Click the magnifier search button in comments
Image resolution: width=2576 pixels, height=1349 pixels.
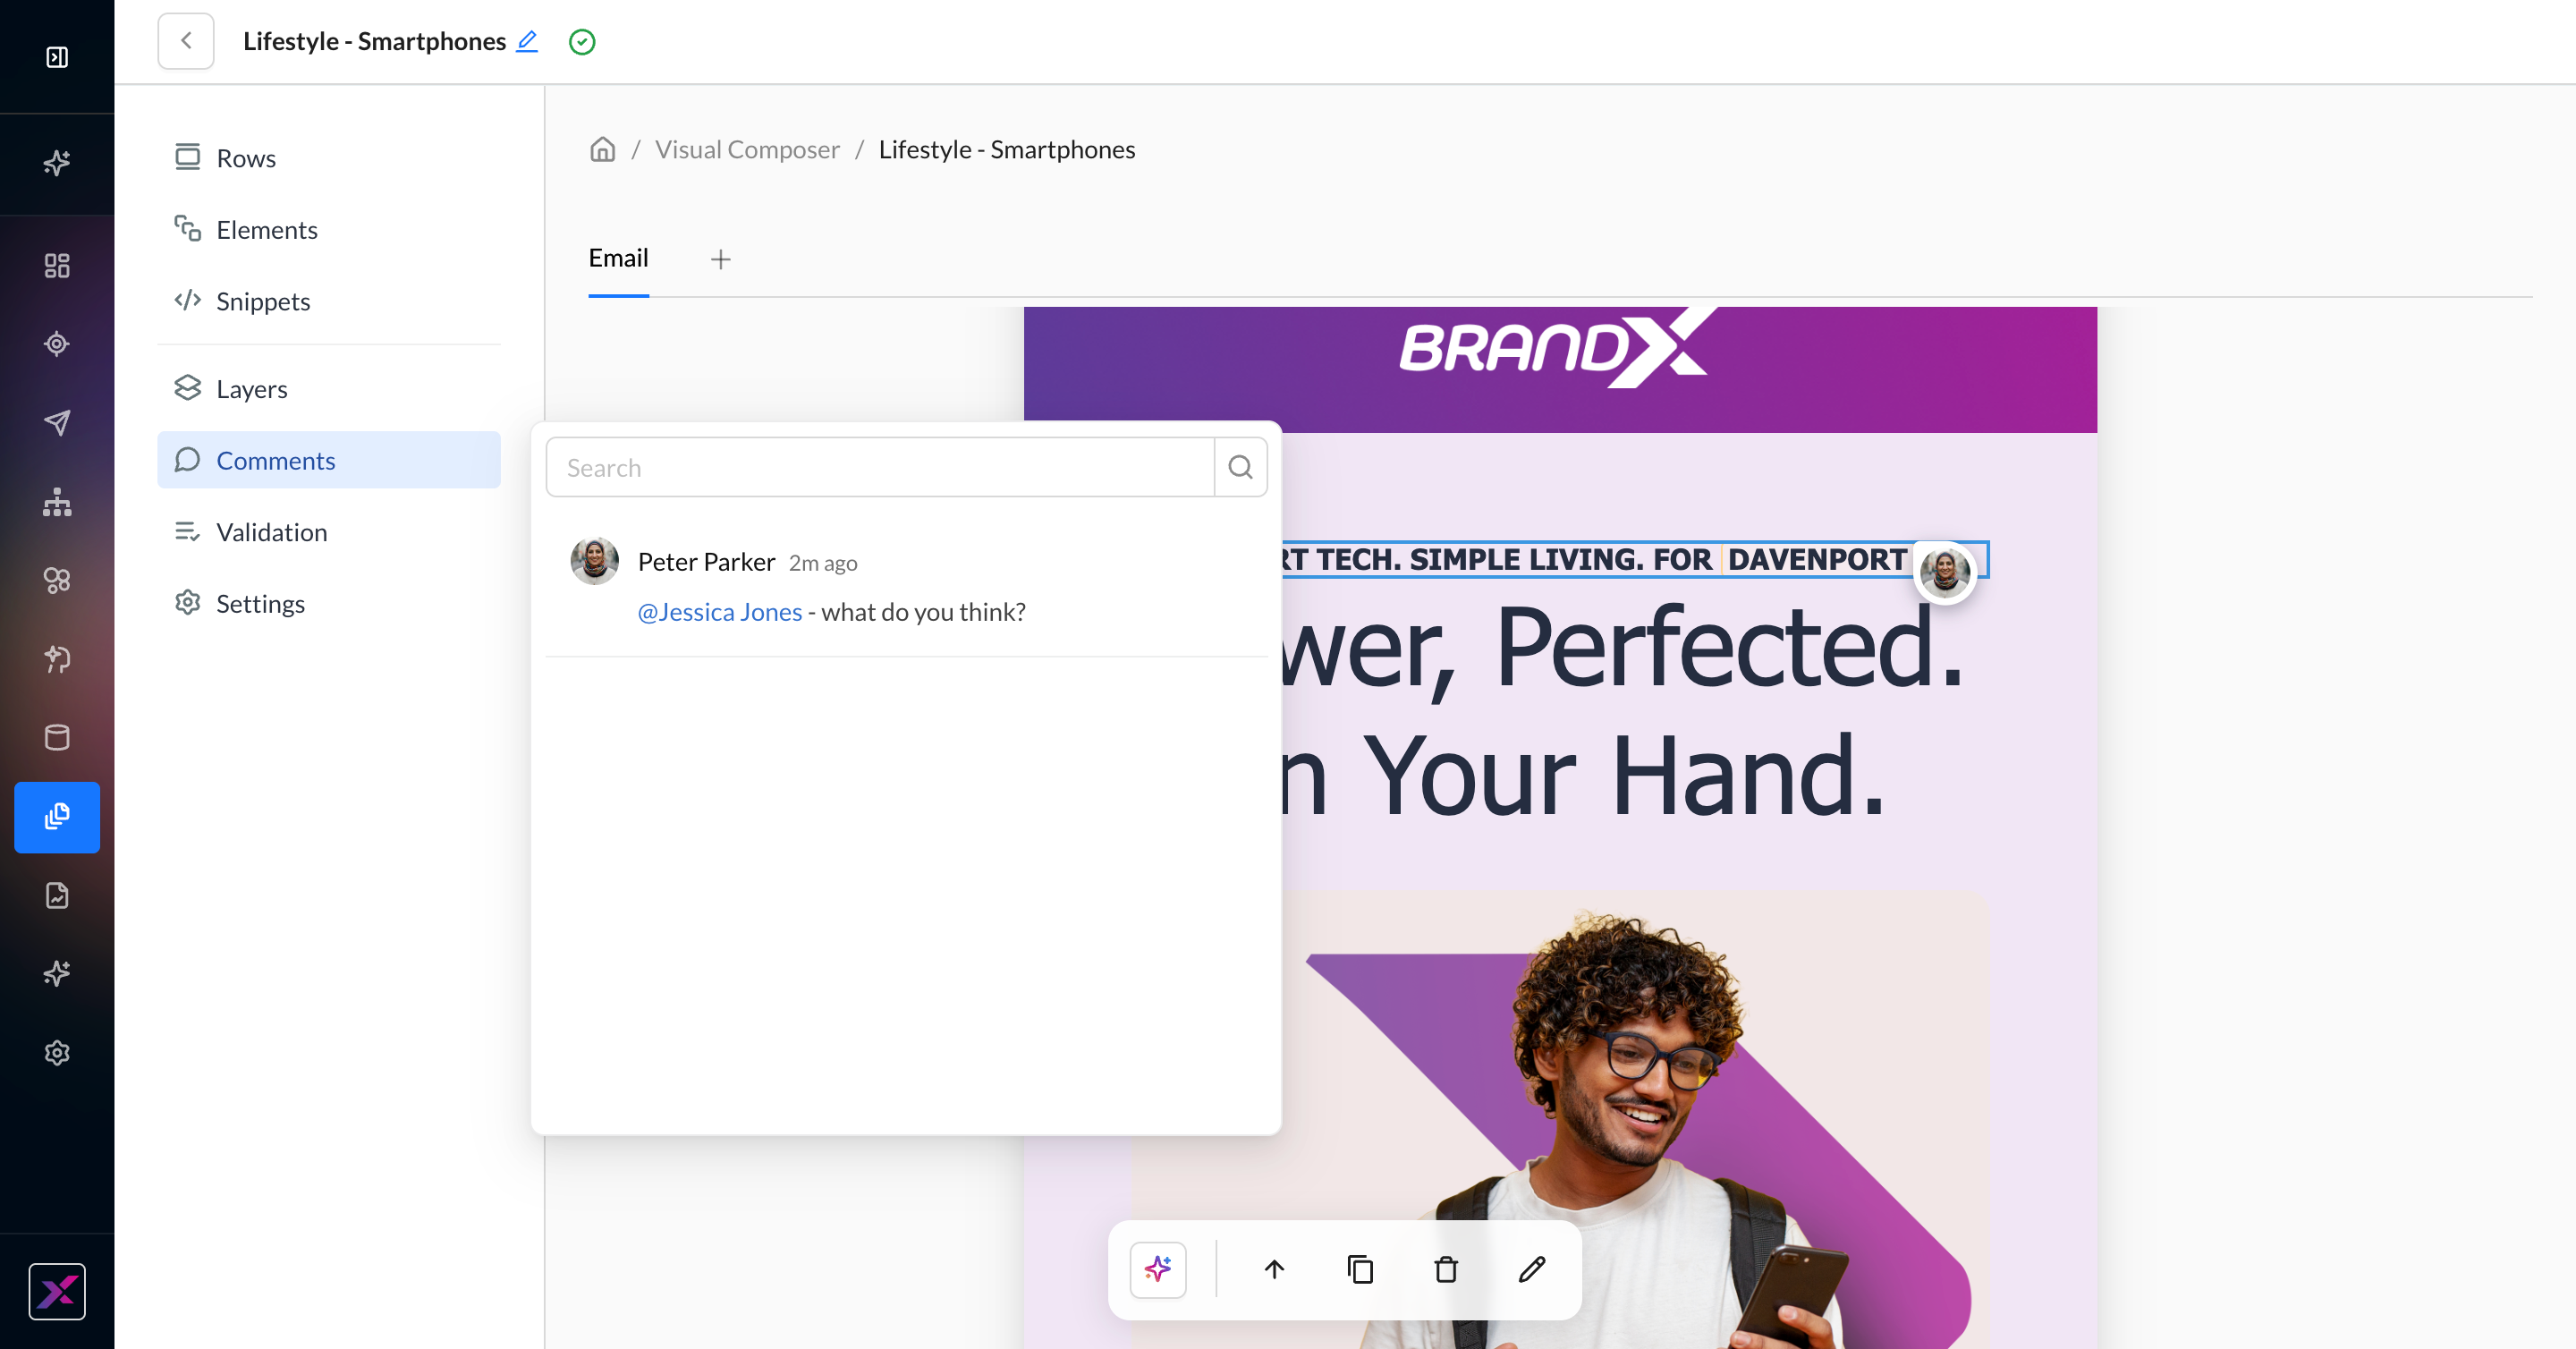1241,467
